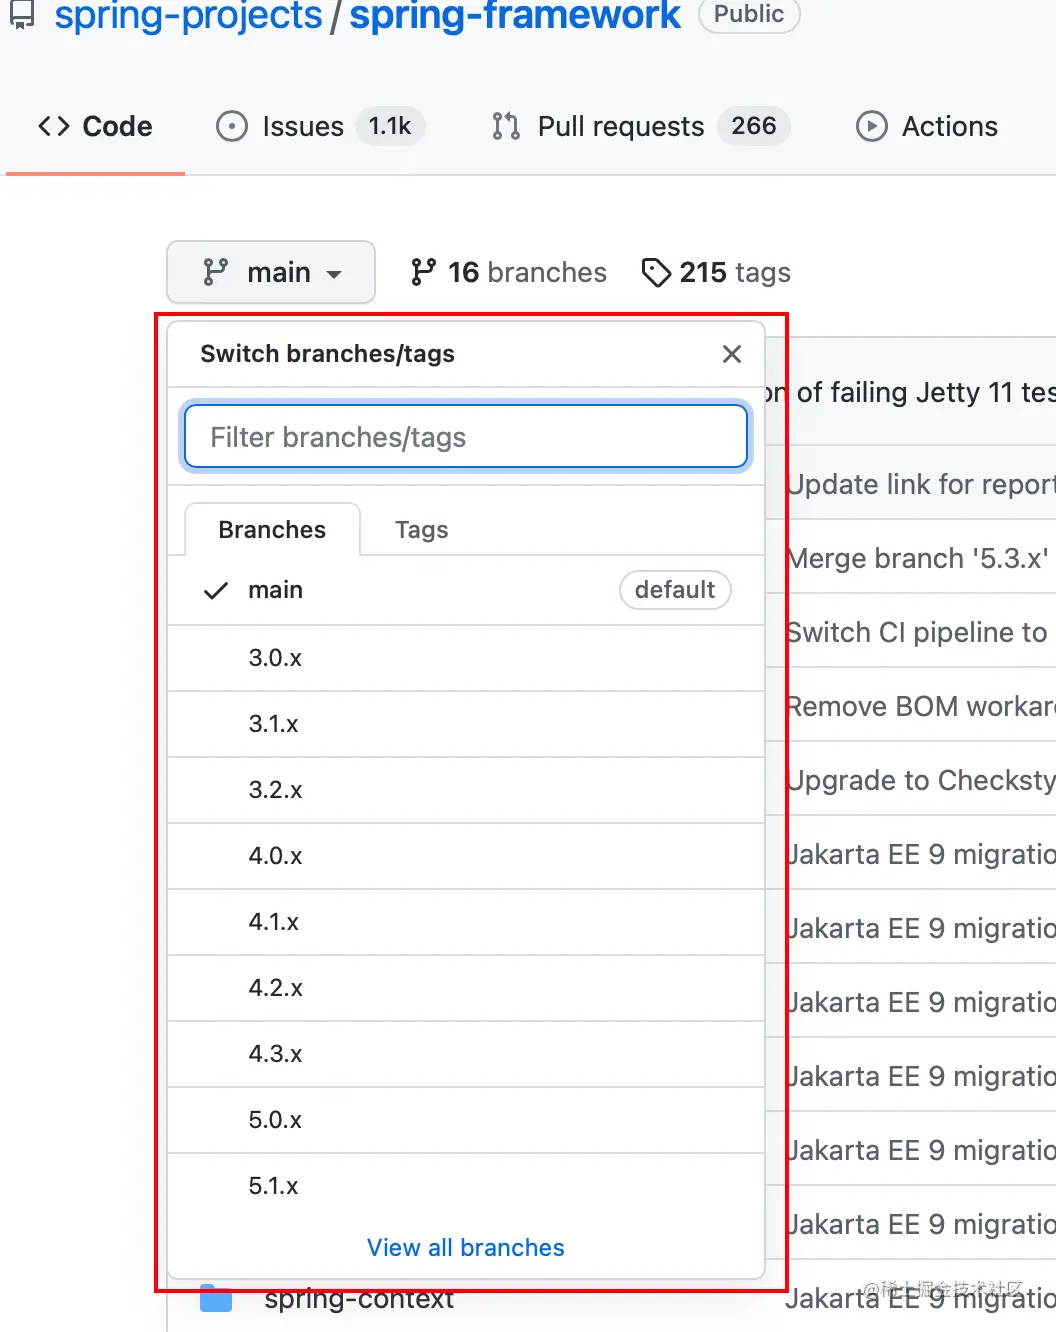The height and width of the screenshot is (1332, 1056).
Task: Click the checkmark next to main branch
Action: pyautogui.click(x=216, y=591)
